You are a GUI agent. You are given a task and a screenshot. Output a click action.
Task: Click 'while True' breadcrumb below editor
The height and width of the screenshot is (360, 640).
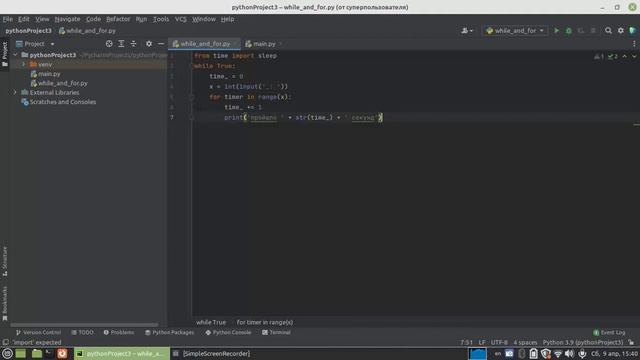click(211, 322)
